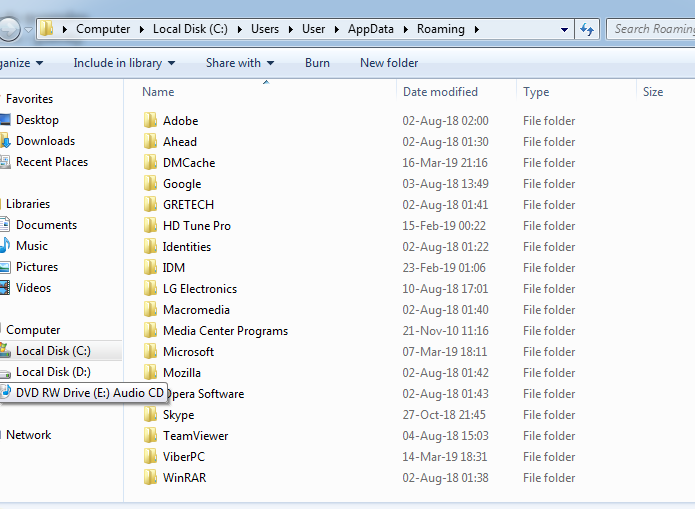Click the Microsoft folder icon
The width and height of the screenshot is (695, 509).
point(150,351)
